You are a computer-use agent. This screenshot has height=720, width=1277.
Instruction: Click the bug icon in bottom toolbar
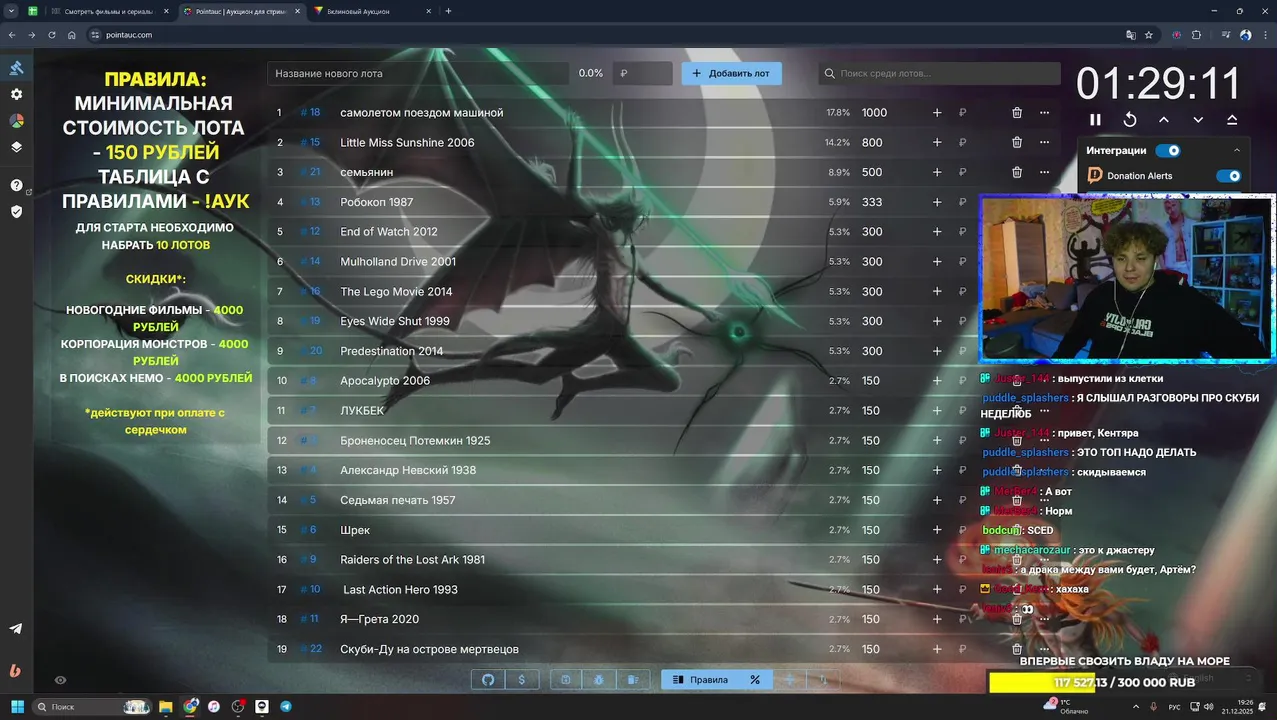coord(599,680)
